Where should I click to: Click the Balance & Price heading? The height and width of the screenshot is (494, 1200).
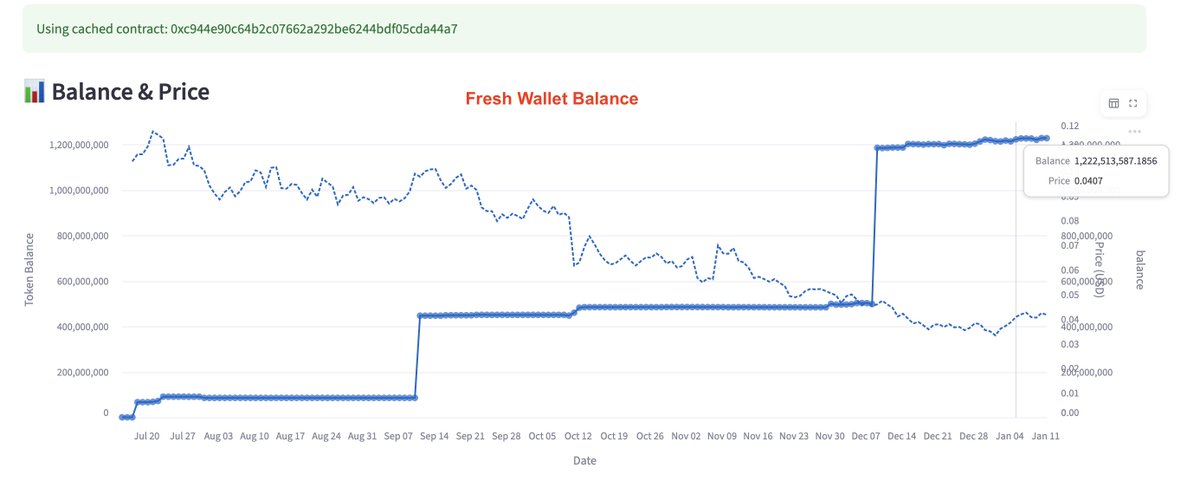click(x=130, y=92)
